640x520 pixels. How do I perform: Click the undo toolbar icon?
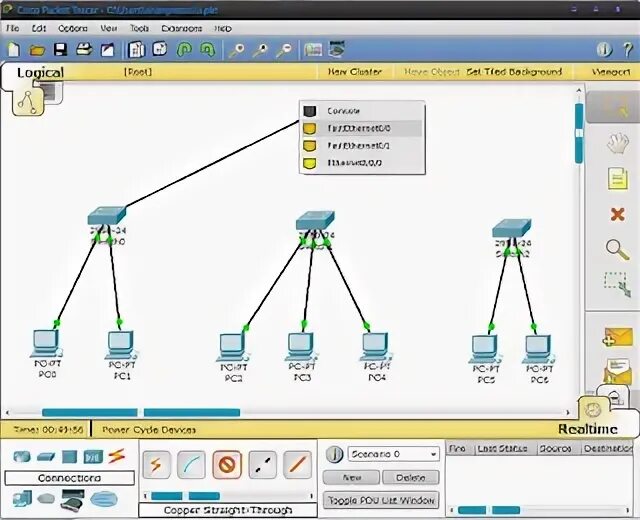pos(184,49)
